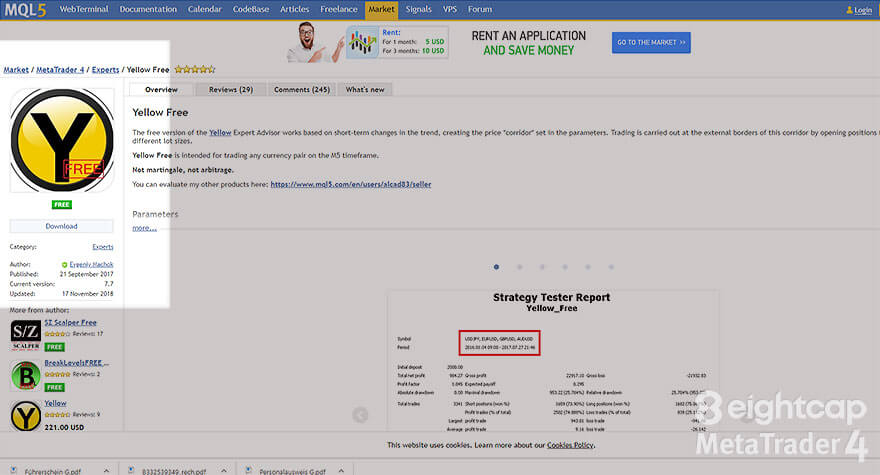
Task: Open Personalausweis G.pdf download item
Action: 292,472
